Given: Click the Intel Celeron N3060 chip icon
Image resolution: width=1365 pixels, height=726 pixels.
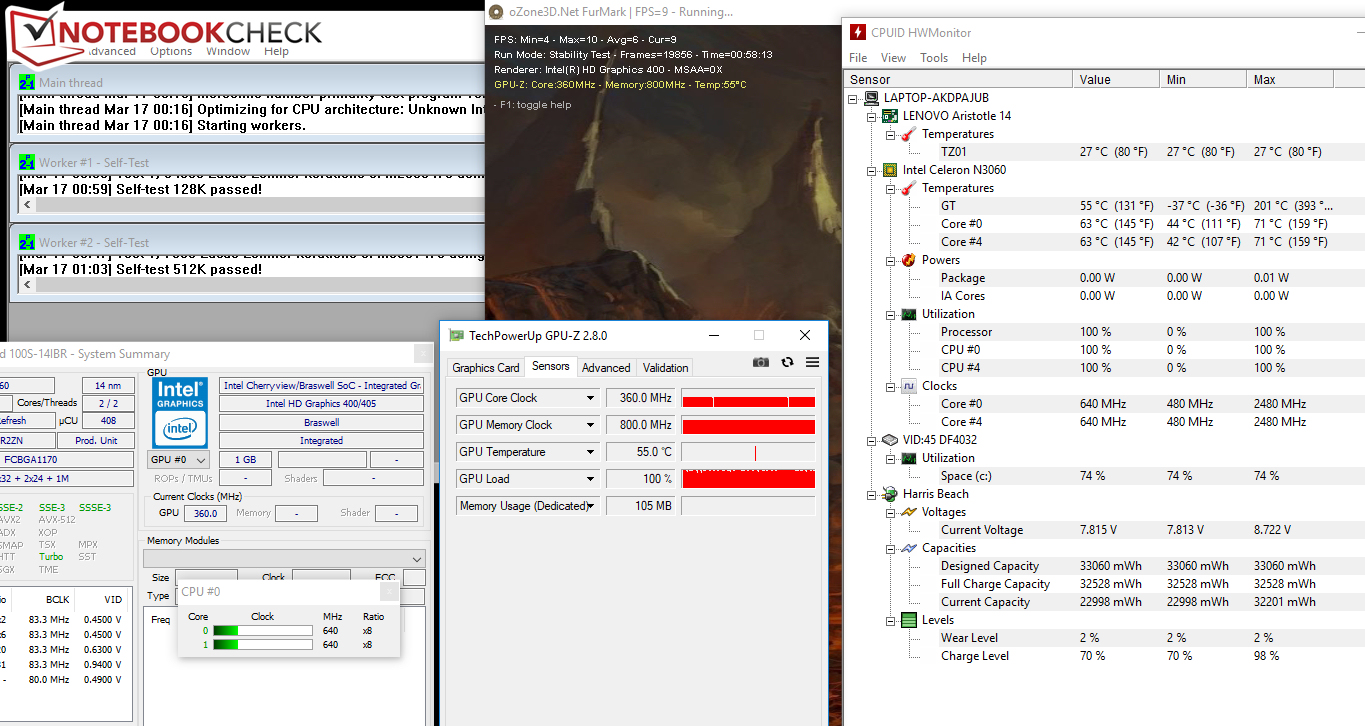Looking at the screenshot, I should (890, 170).
